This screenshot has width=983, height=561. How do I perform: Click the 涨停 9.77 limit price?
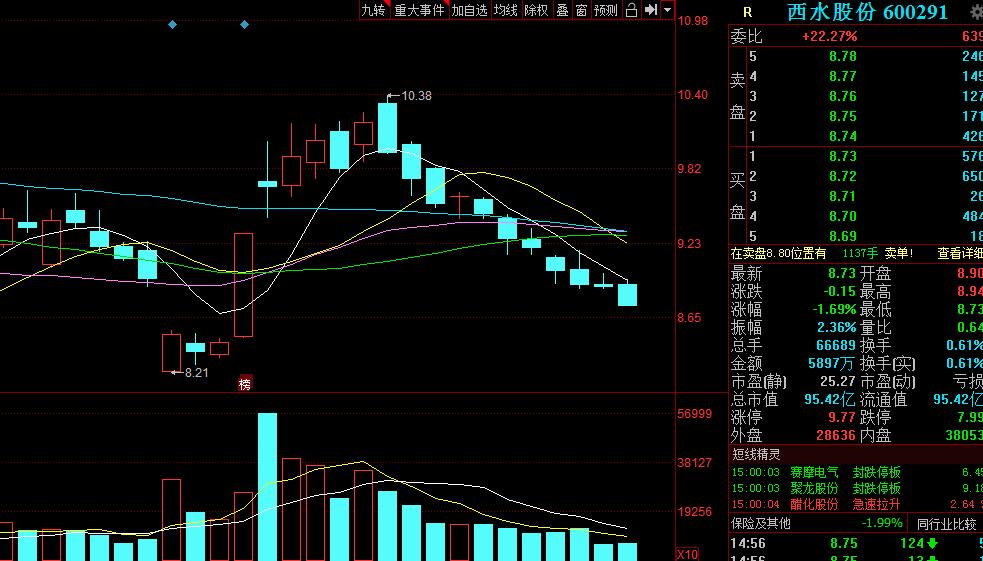pyautogui.click(x=843, y=417)
